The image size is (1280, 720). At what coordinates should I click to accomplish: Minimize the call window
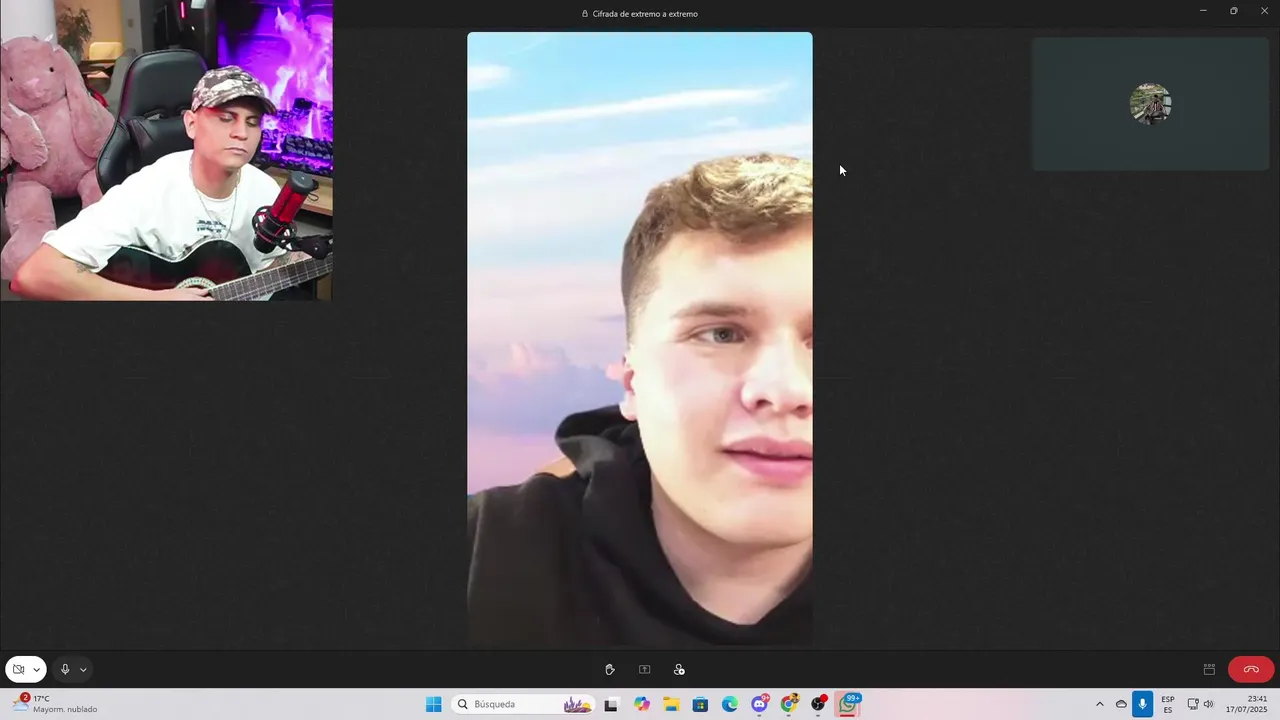pos(1203,11)
